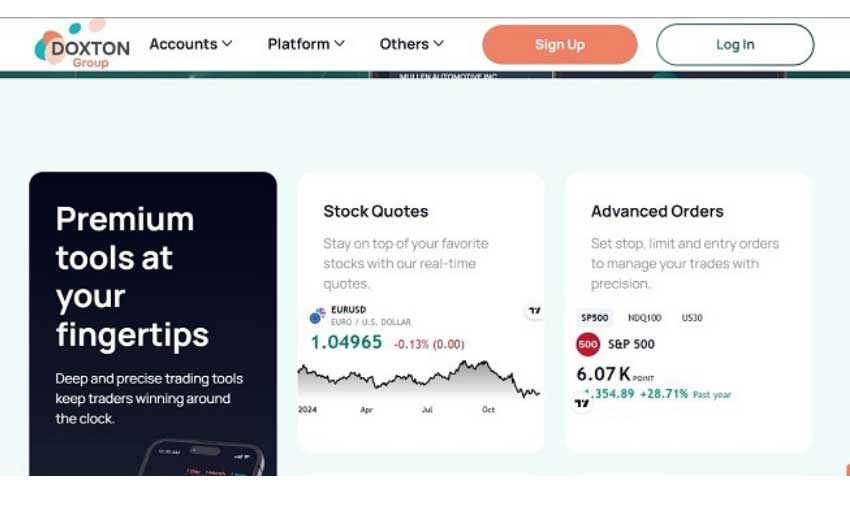Expand the Accounts dropdown menu
The width and height of the screenshot is (850, 531).
tap(190, 44)
